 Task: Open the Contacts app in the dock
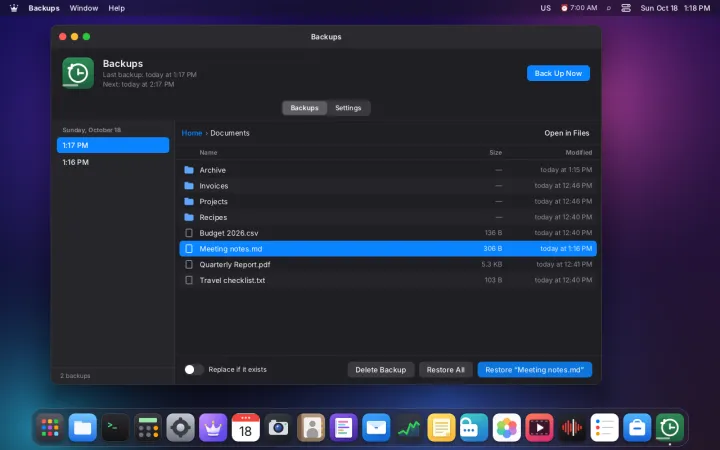coord(311,428)
